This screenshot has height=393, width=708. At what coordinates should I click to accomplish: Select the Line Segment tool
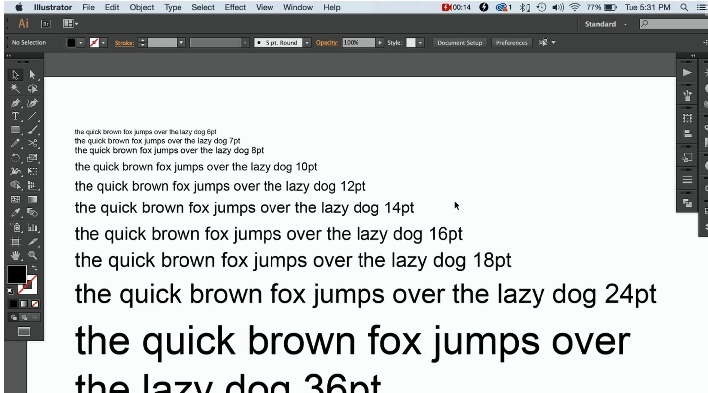click(x=32, y=116)
